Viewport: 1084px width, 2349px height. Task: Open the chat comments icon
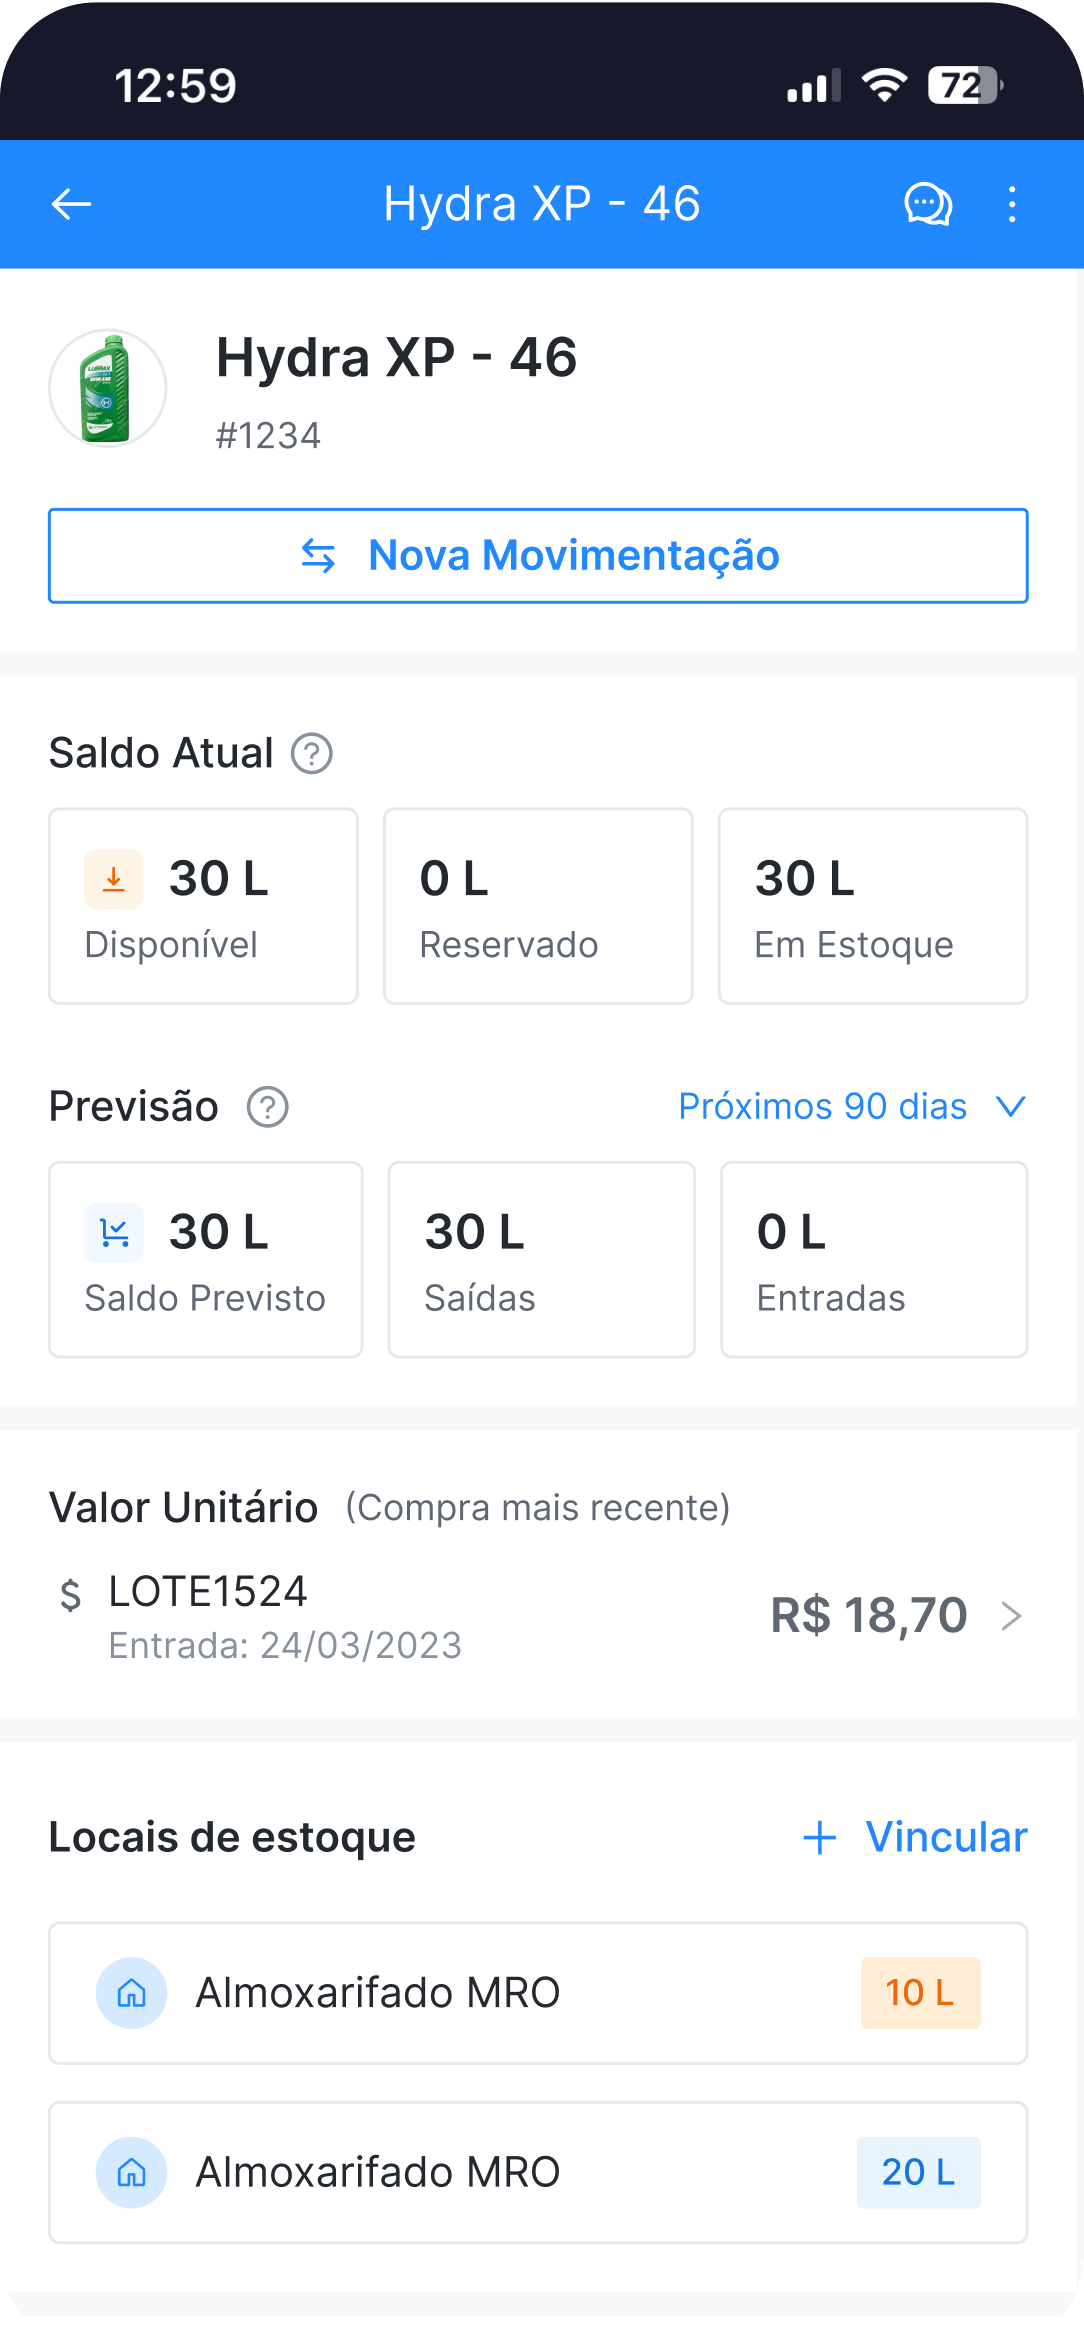point(928,204)
